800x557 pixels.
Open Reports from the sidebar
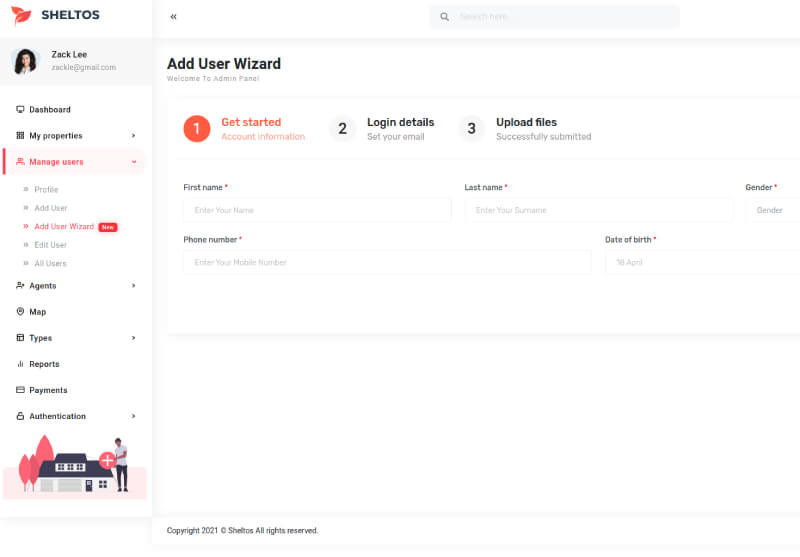tap(43, 364)
